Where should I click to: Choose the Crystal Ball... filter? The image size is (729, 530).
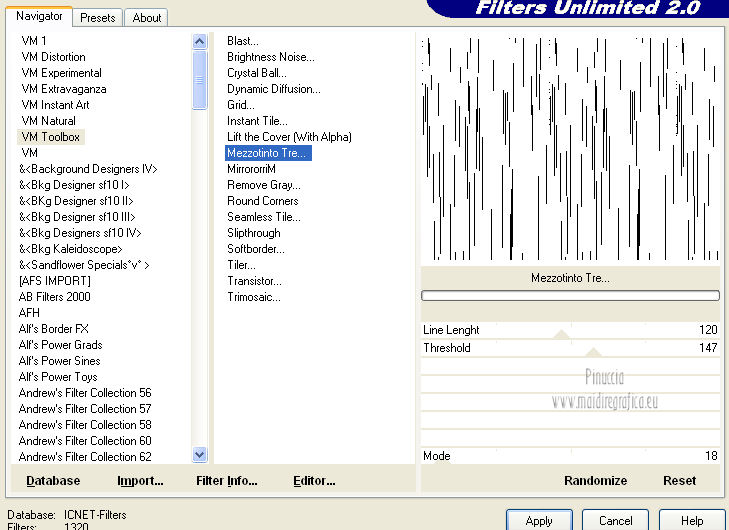pos(257,73)
